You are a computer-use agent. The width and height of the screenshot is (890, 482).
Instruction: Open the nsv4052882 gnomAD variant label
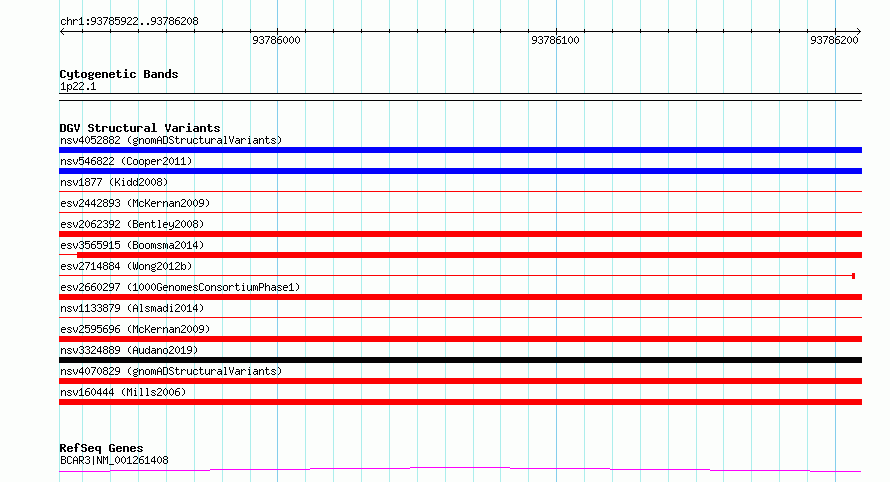coord(171,140)
